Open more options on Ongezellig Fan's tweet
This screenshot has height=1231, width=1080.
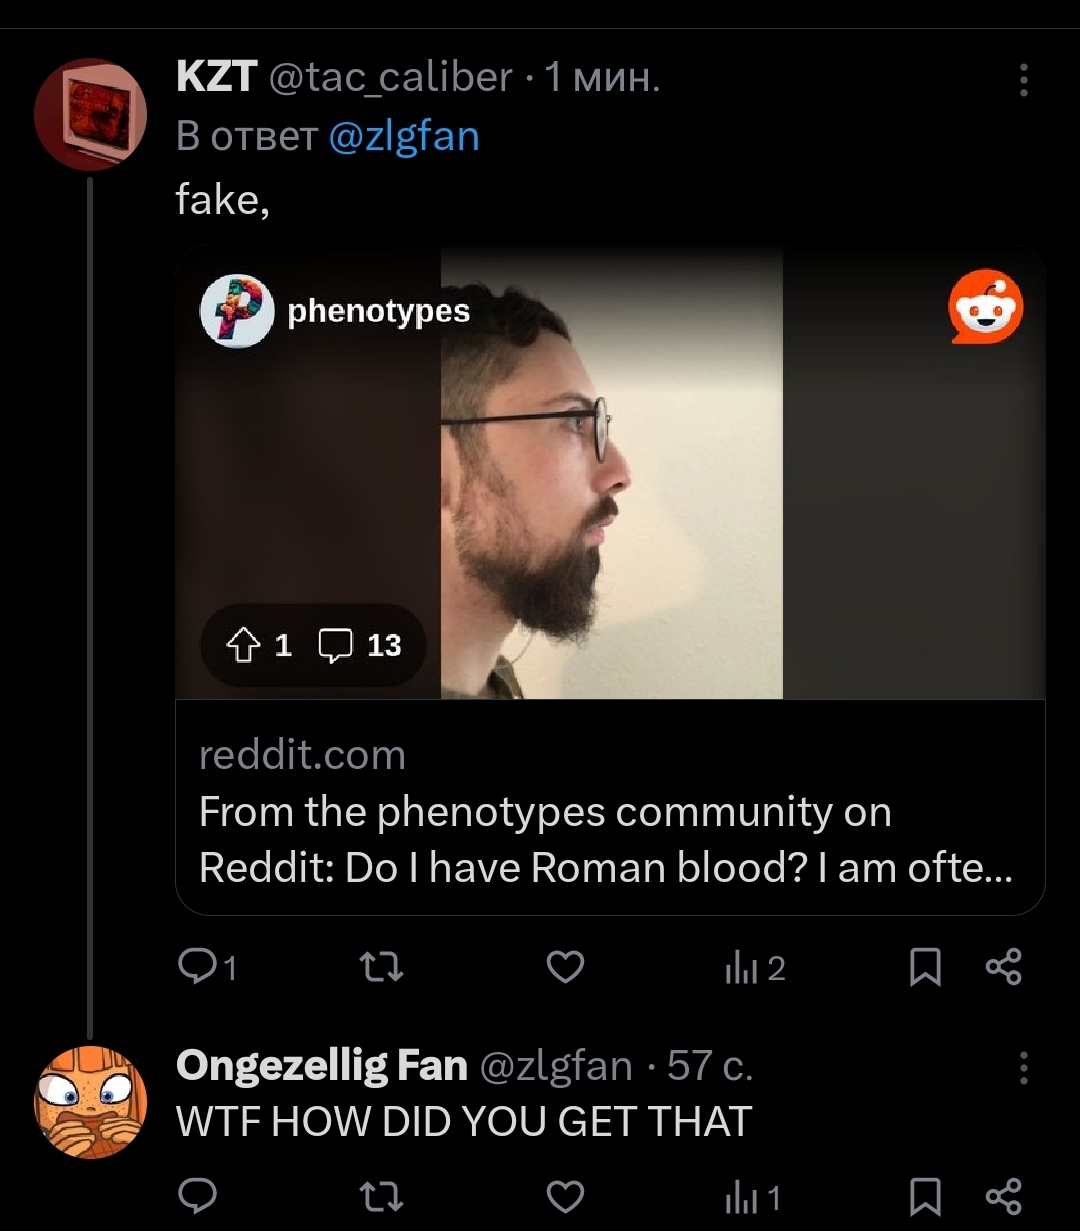(1023, 1068)
